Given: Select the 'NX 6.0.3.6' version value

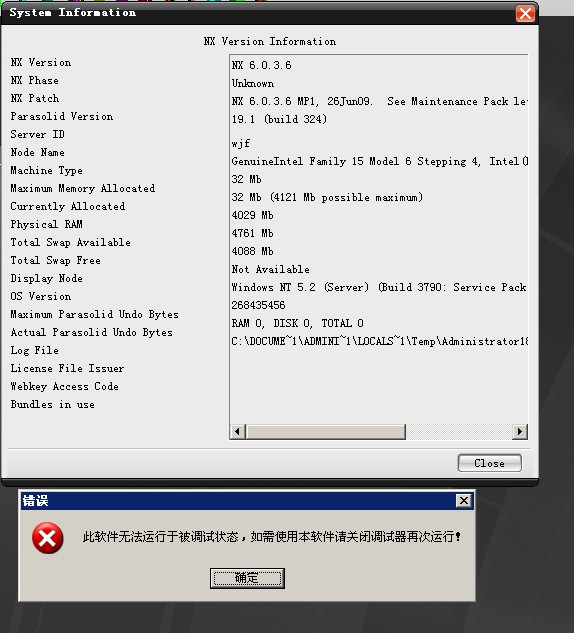Looking at the screenshot, I should tap(262, 65).
